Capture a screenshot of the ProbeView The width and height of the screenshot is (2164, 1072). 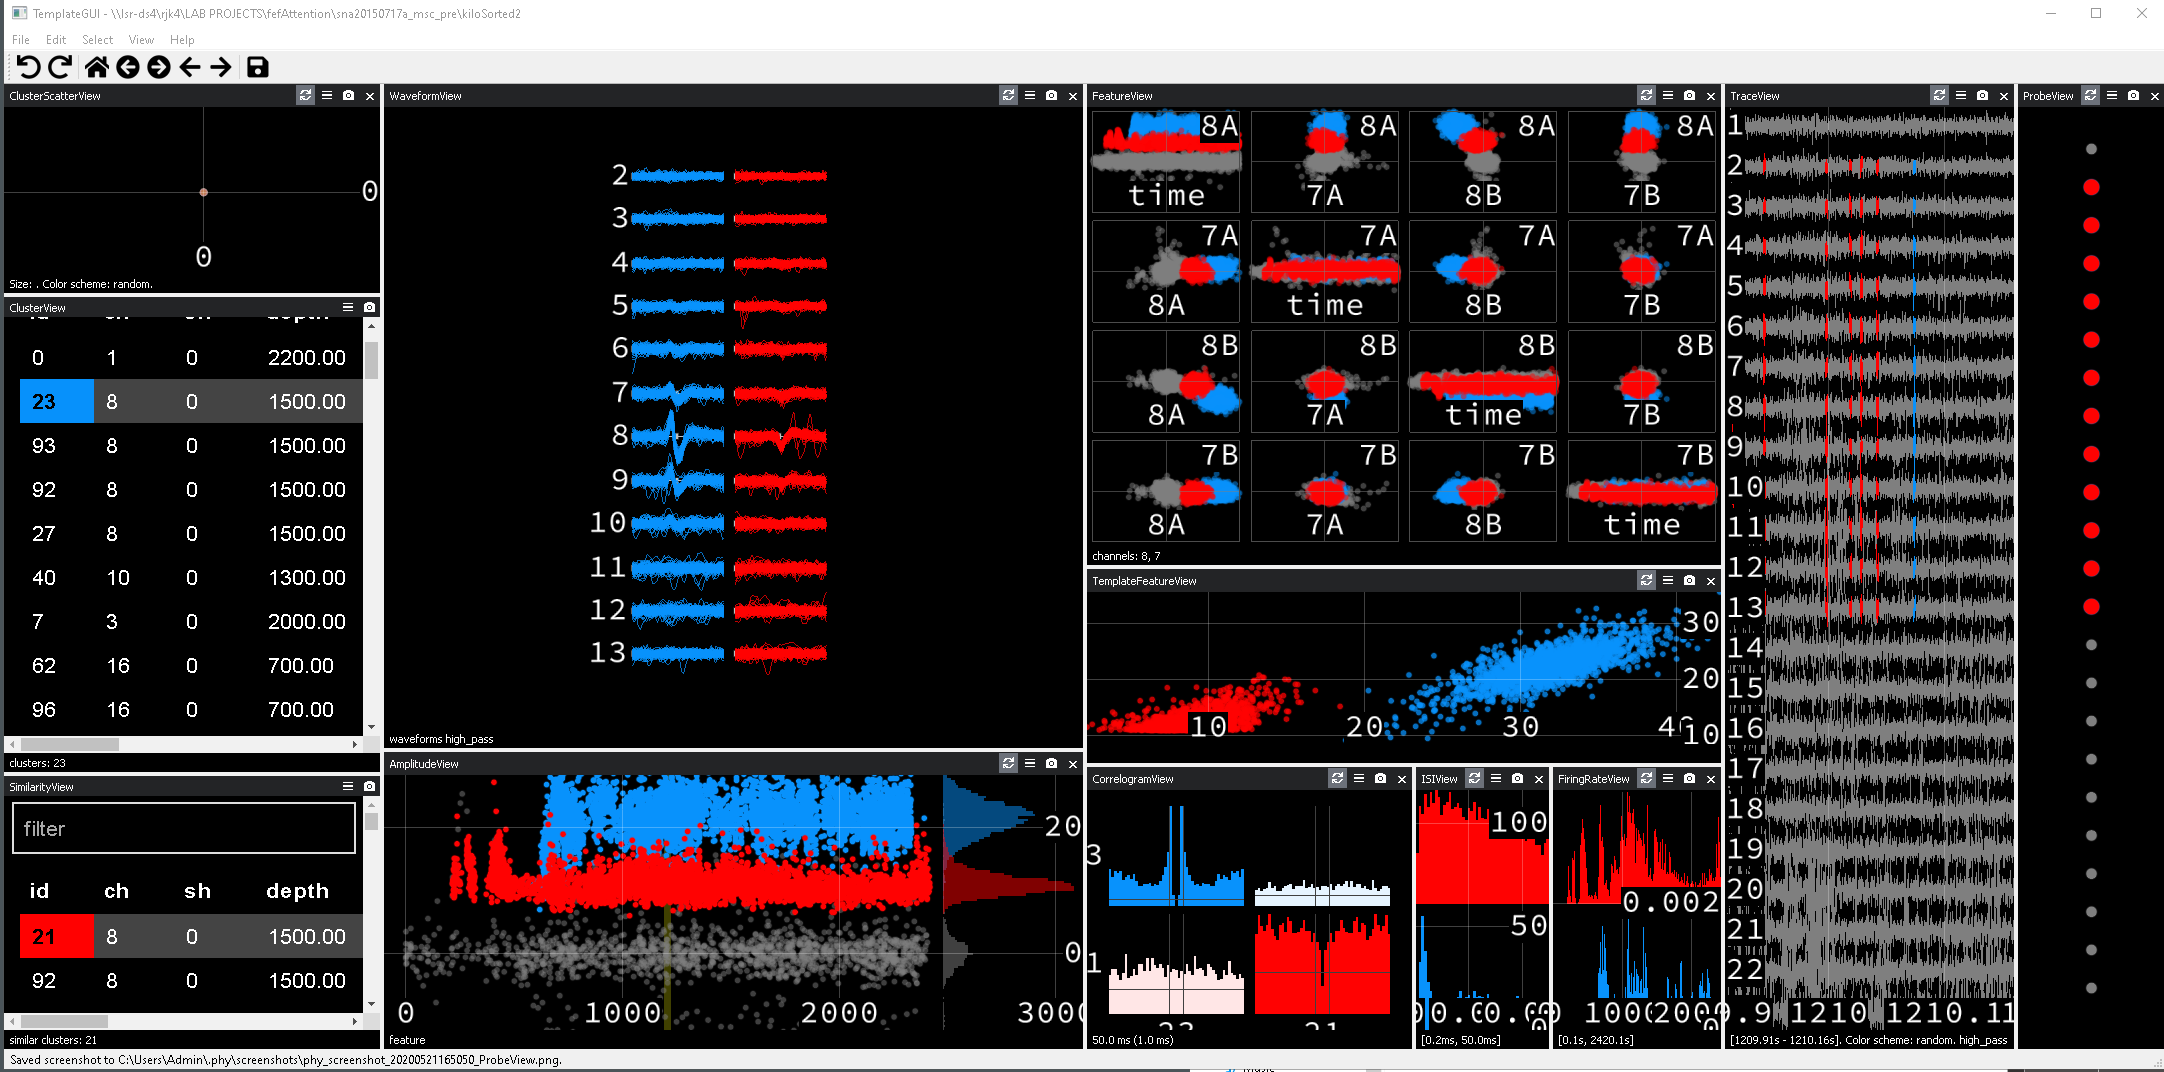[x=2134, y=95]
